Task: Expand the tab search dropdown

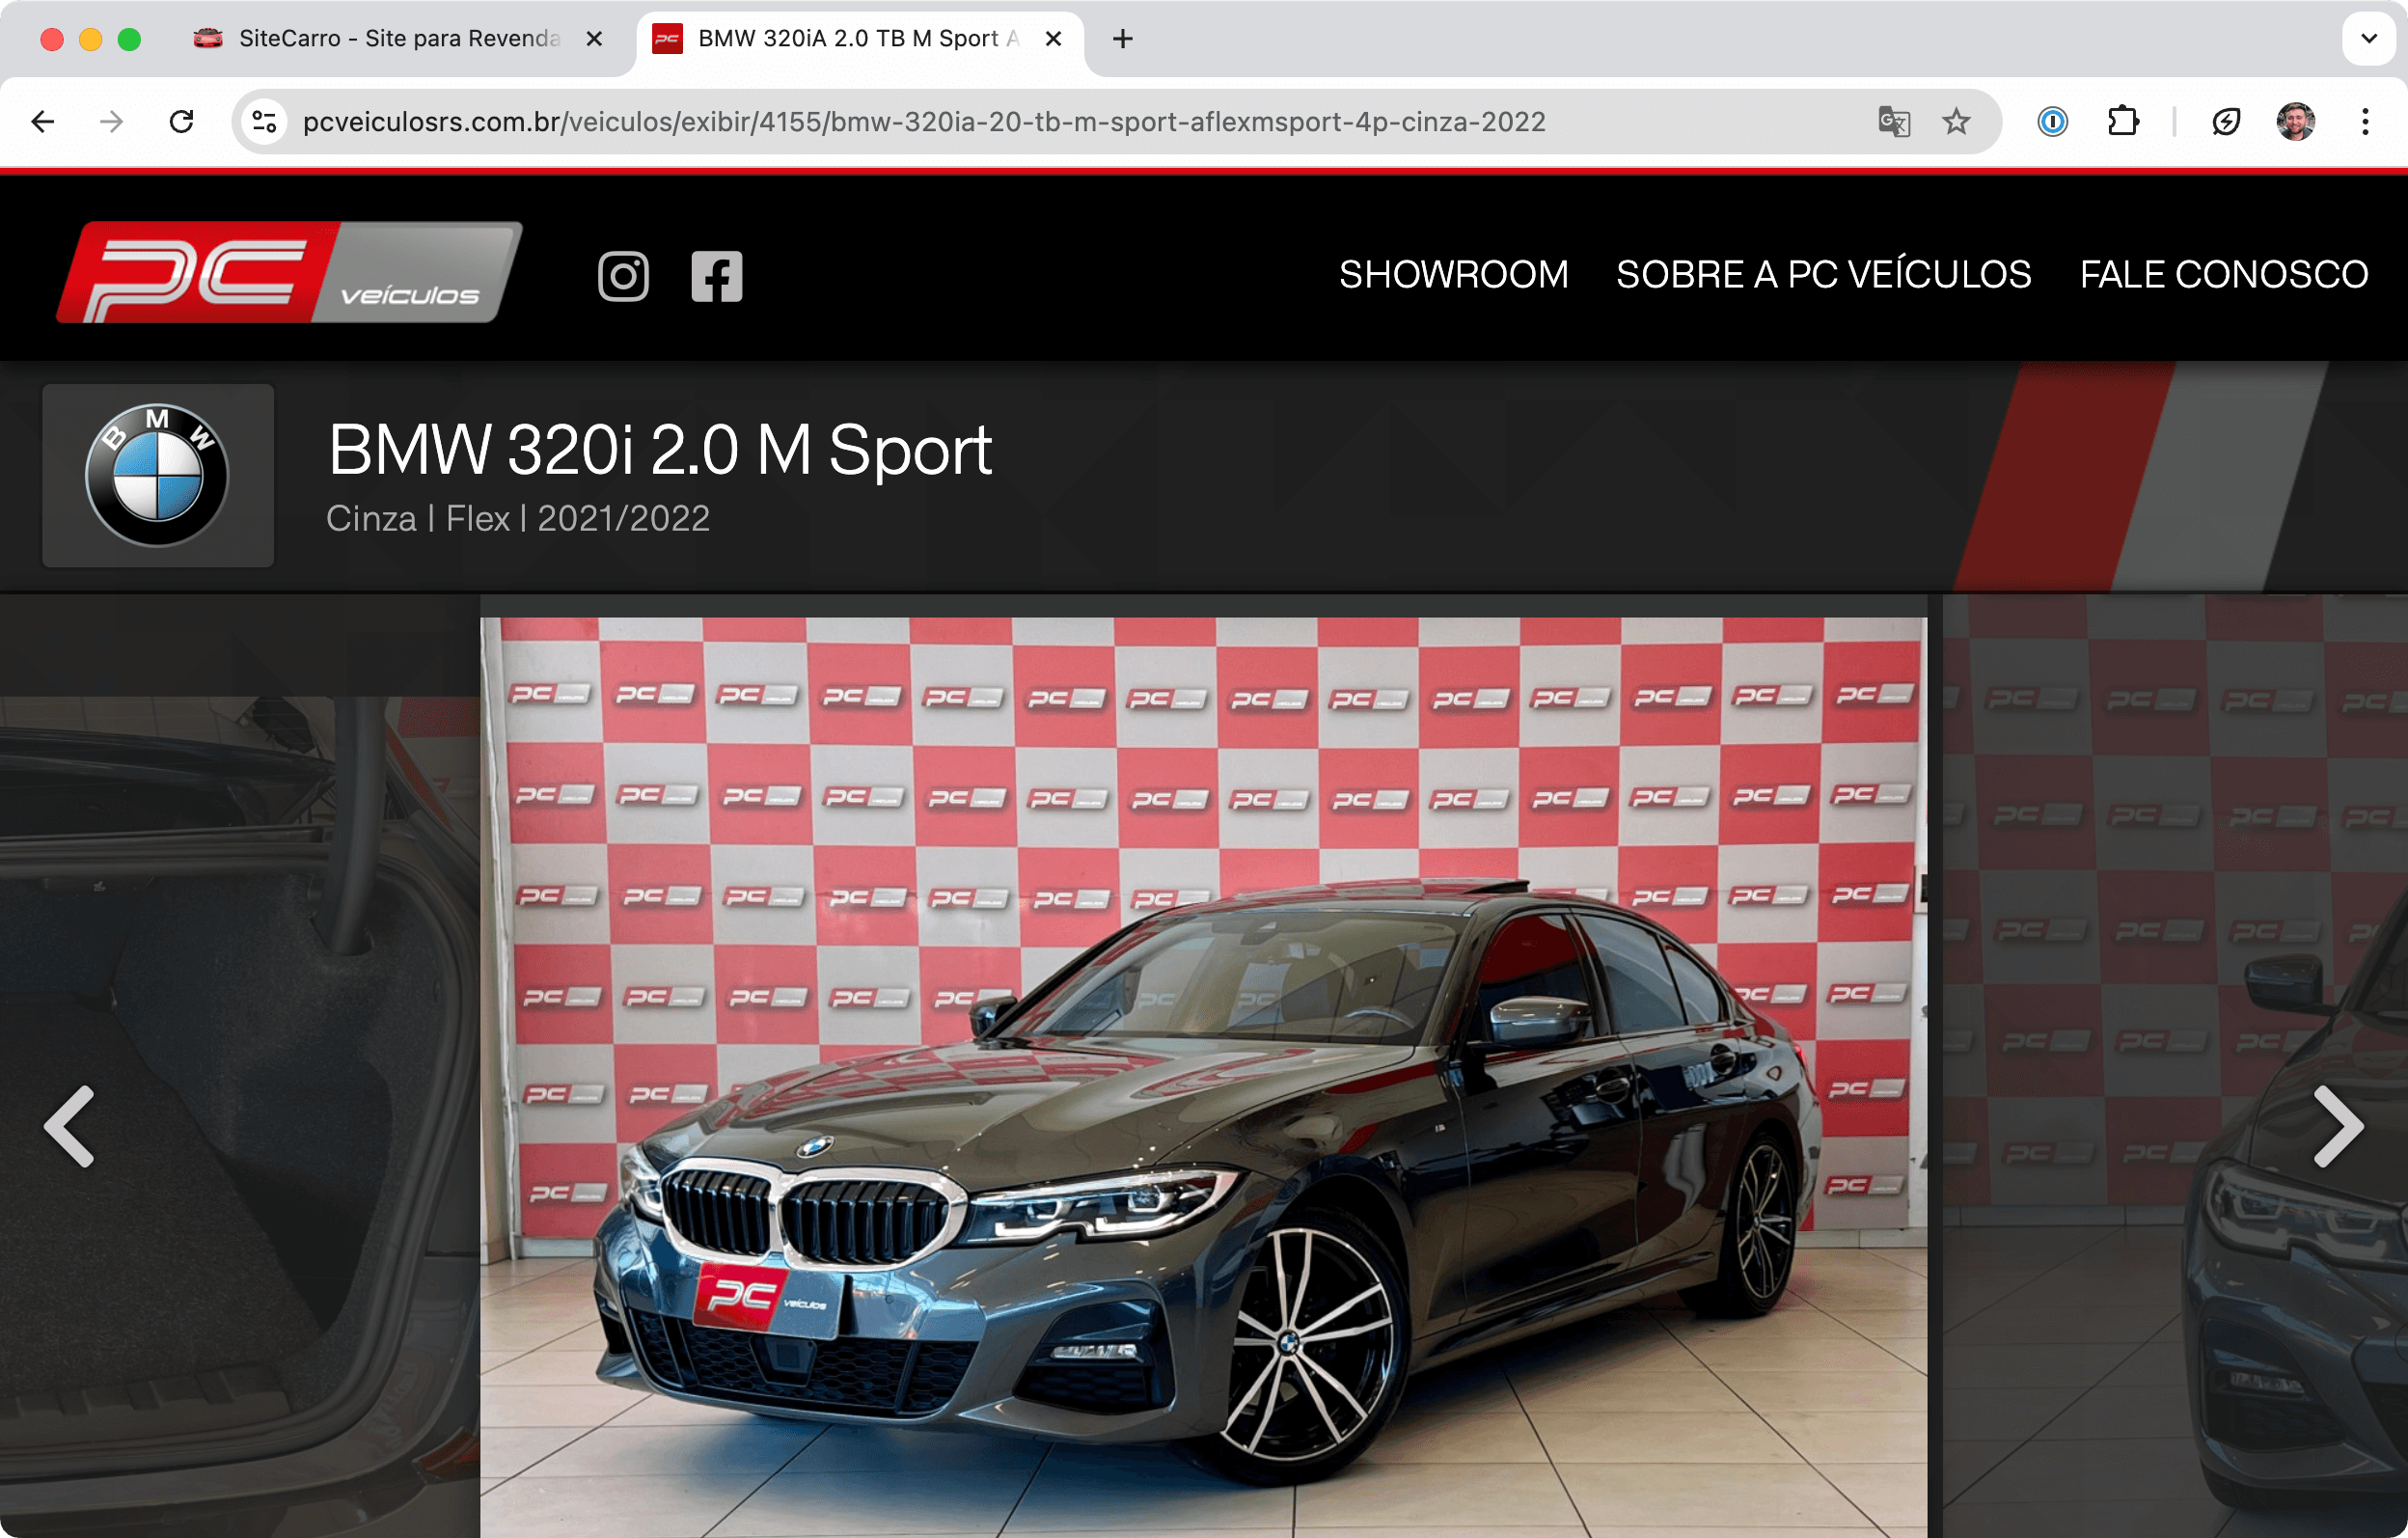Action: 2369,39
